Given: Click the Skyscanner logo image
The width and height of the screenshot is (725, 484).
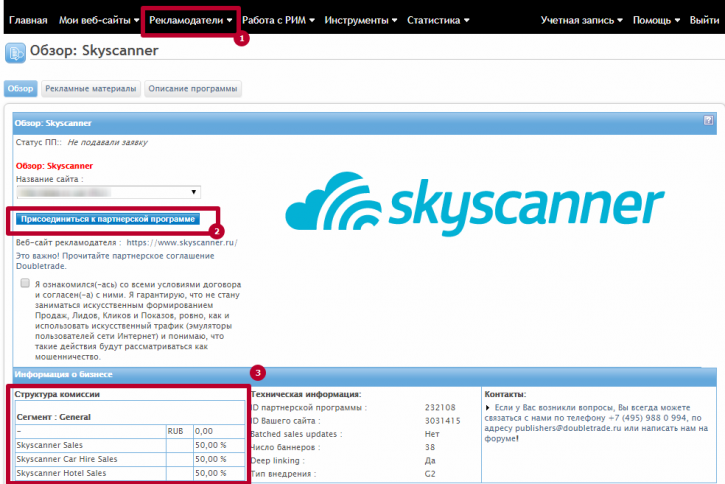Looking at the screenshot, I should (x=475, y=203).
